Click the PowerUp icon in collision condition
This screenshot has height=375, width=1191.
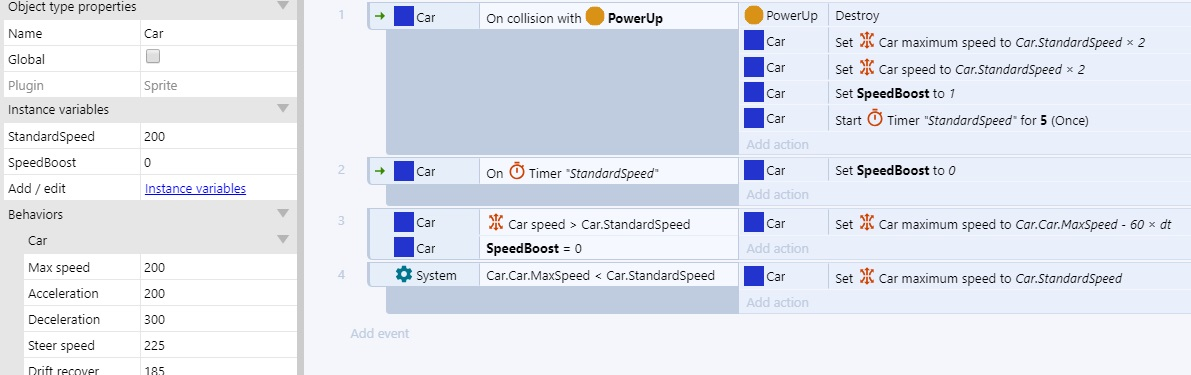point(596,17)
